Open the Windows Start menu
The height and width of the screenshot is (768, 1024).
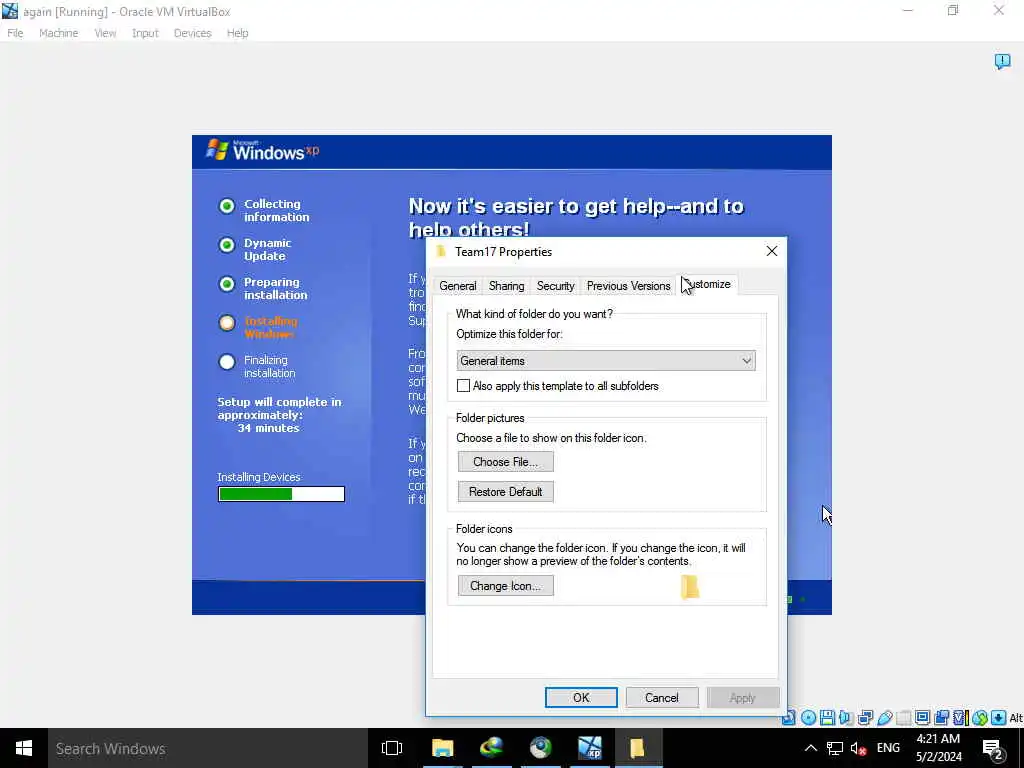24,748
